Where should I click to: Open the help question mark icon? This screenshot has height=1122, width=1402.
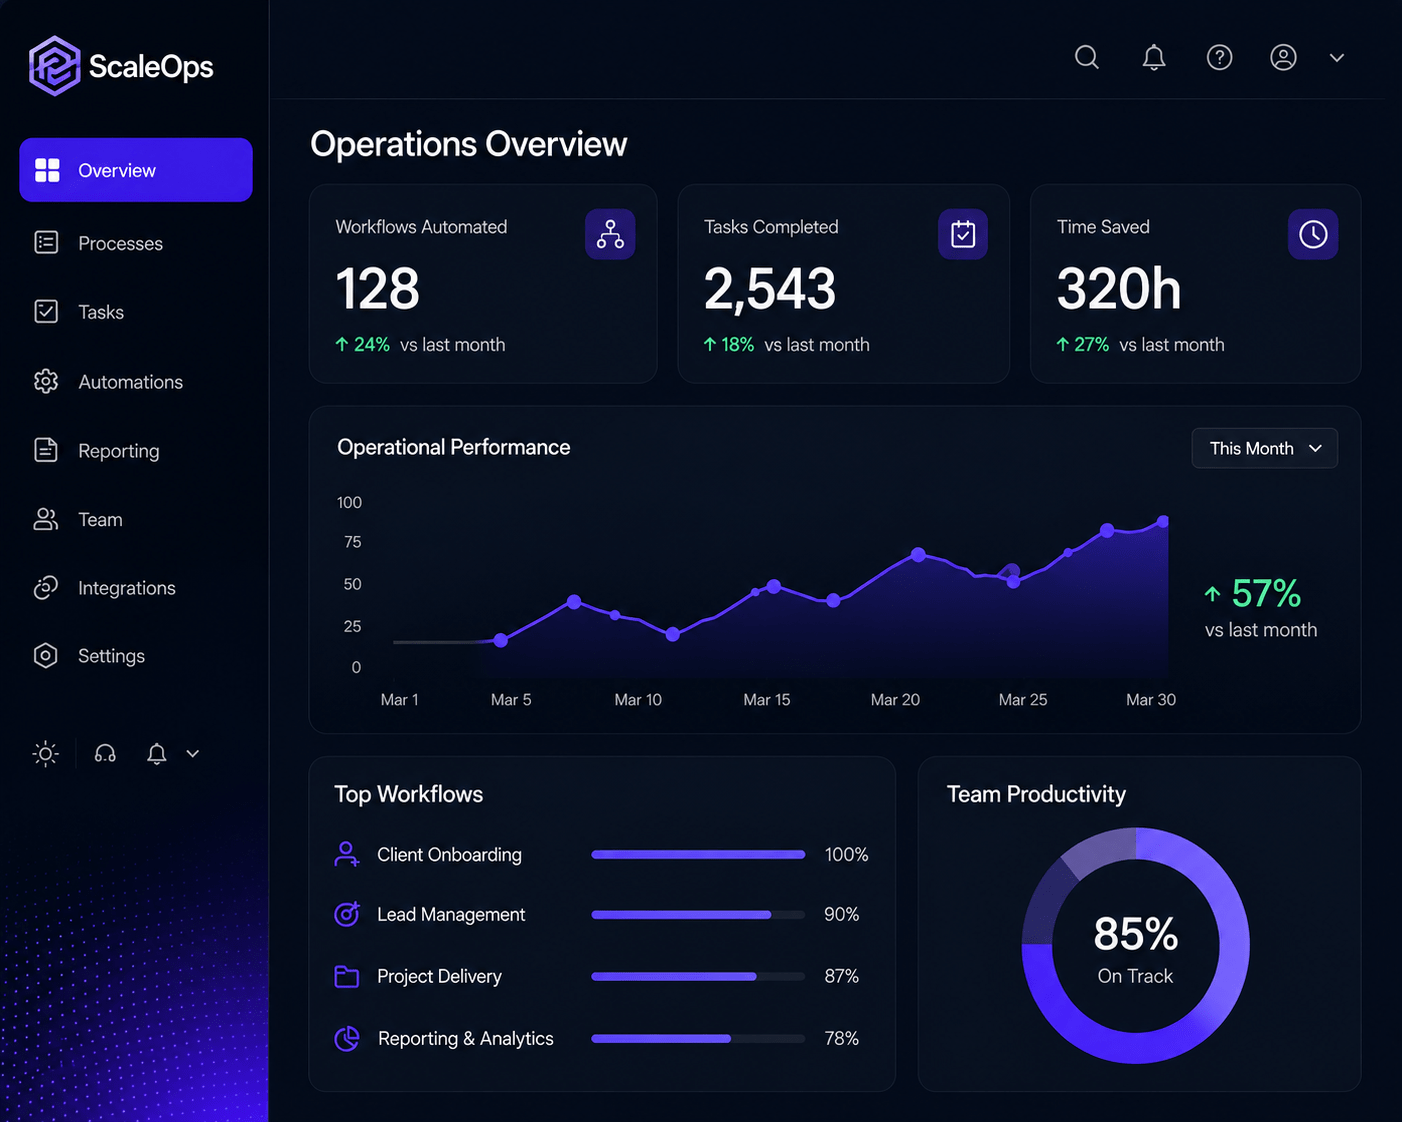(1219, 58)
